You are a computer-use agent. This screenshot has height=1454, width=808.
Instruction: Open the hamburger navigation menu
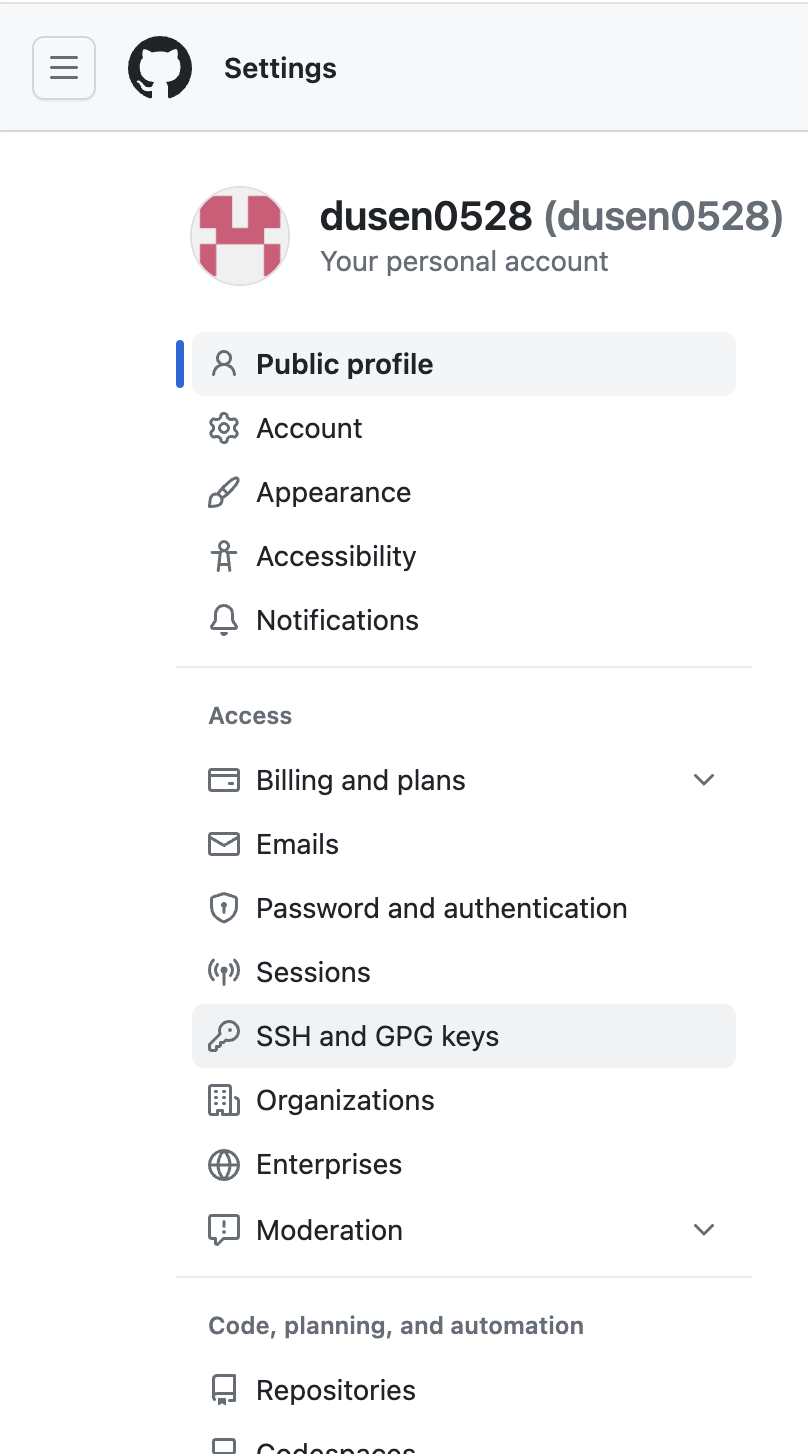point(64,68)
